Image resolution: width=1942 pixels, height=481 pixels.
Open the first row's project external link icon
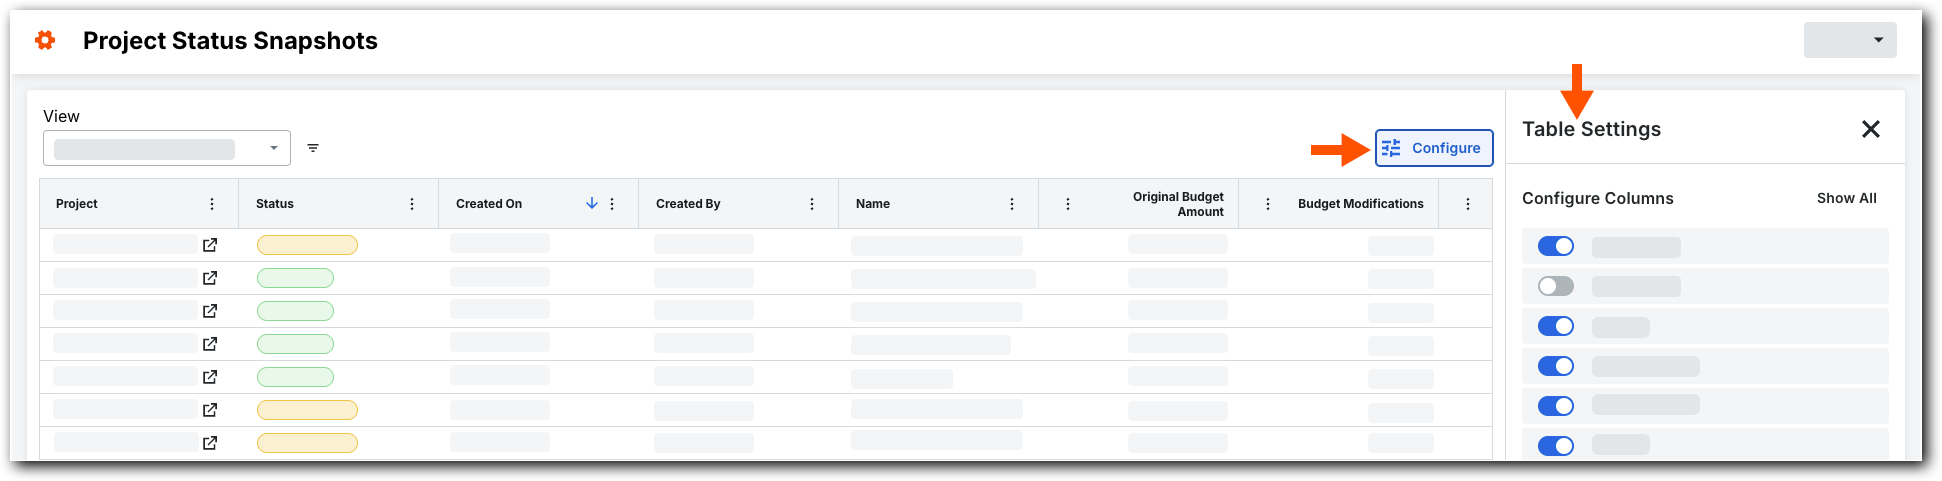tap(210, 245)
